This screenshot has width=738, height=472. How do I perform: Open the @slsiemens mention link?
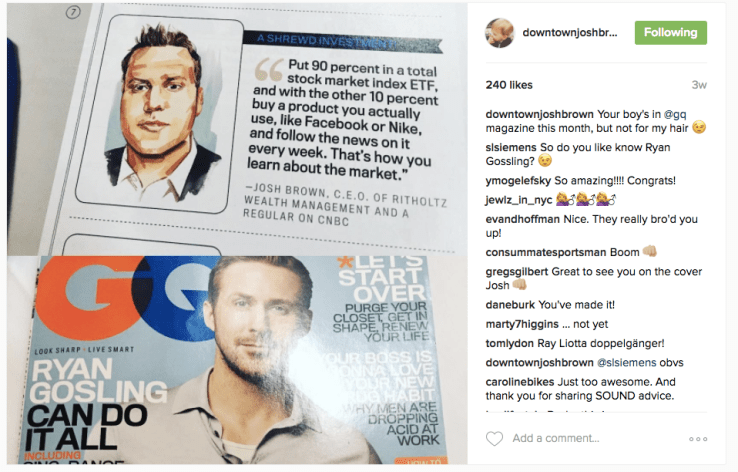pos(626,363)
